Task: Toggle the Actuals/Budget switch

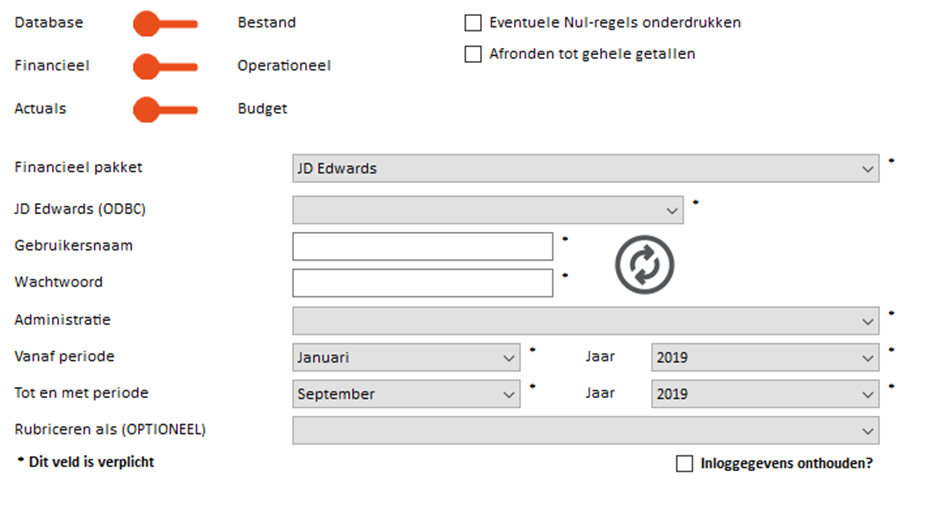Action: pos(166,110)
